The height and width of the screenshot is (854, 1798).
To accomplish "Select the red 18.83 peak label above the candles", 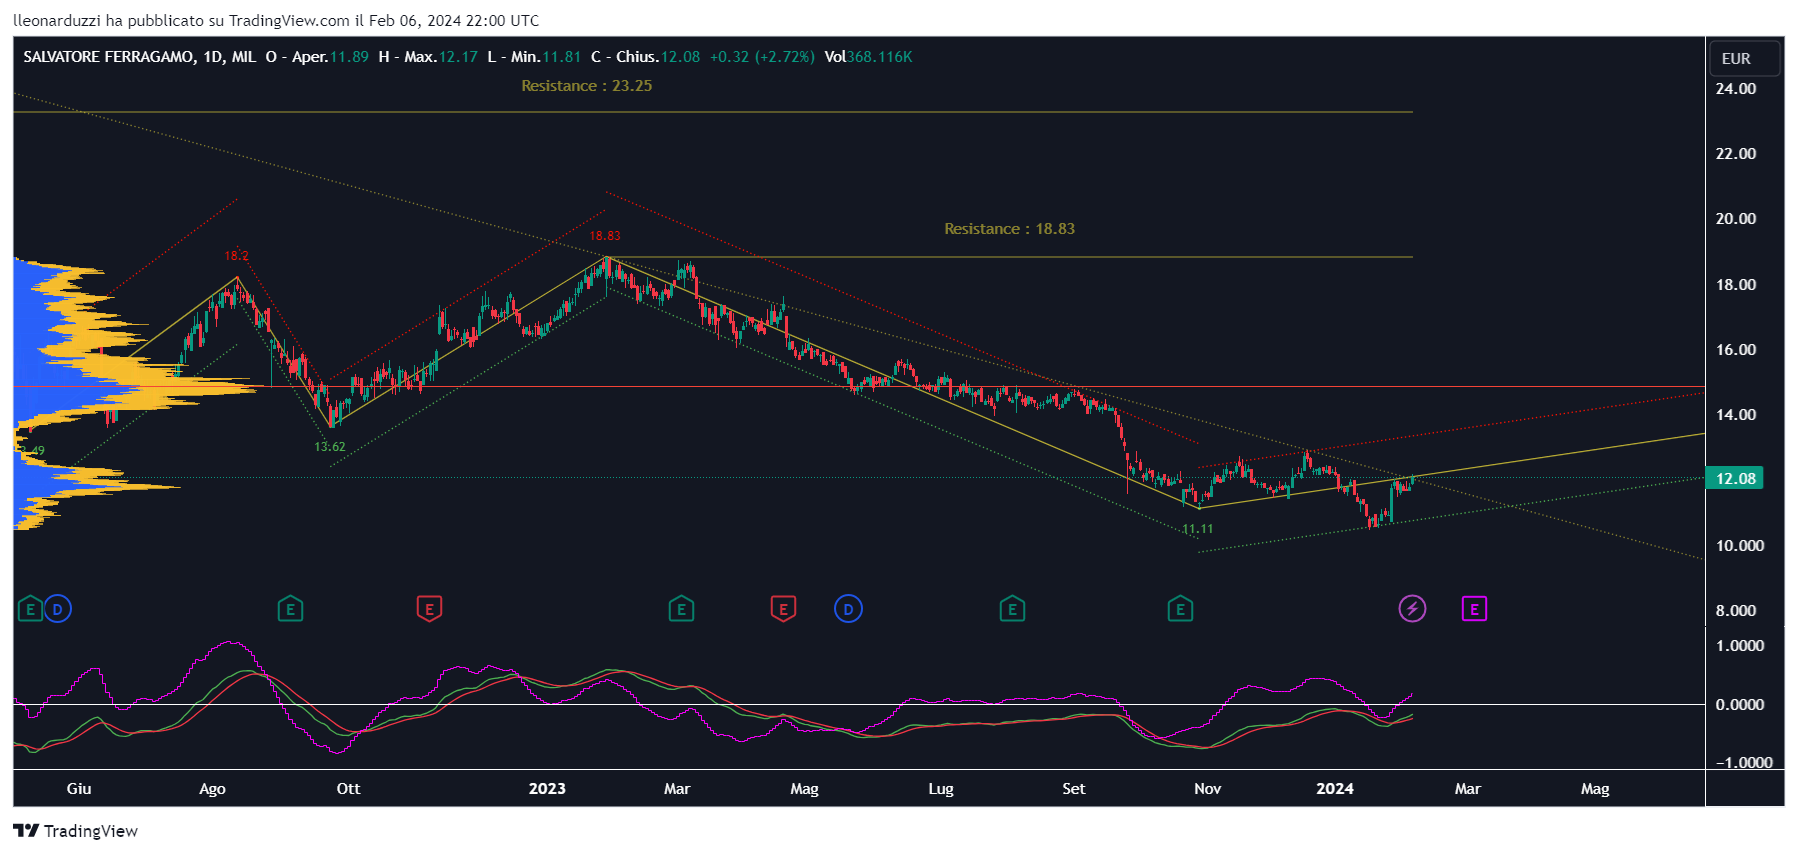I will (605, 236).
